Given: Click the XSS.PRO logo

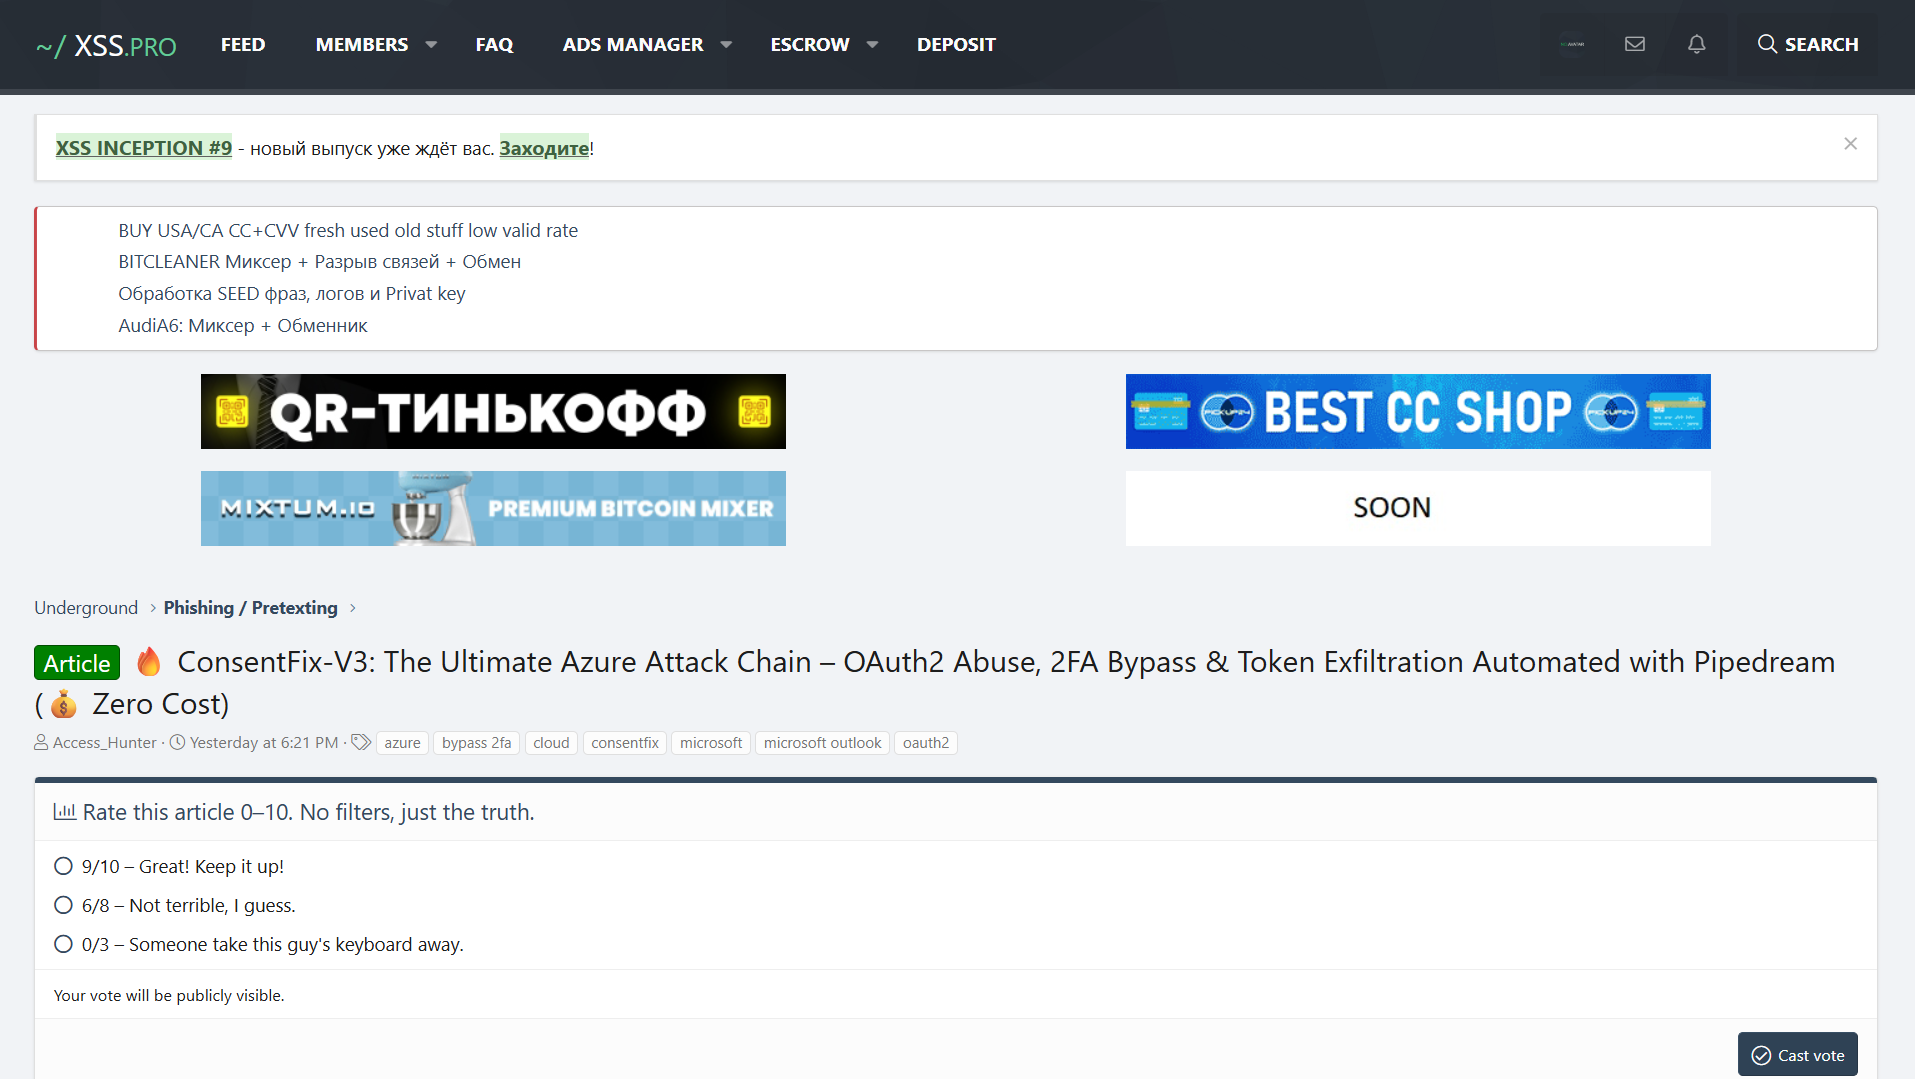Looking at the screenshot, I should point(106,44).
